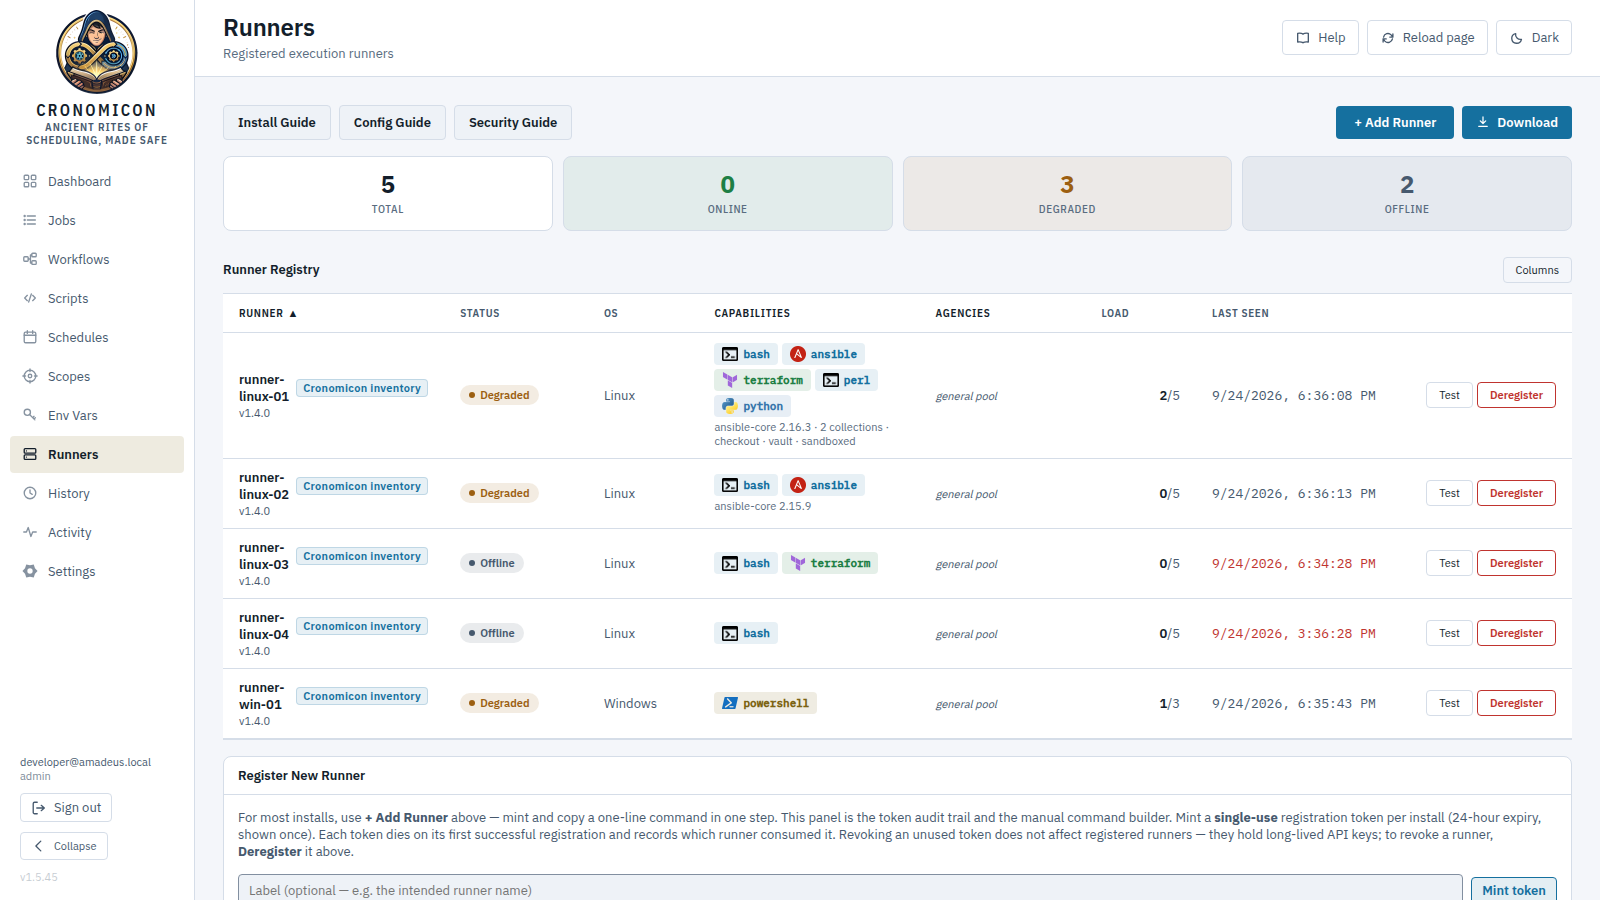Sort by the Load column header
This screenshot has width=1600, height=900.
[1115, 313]
